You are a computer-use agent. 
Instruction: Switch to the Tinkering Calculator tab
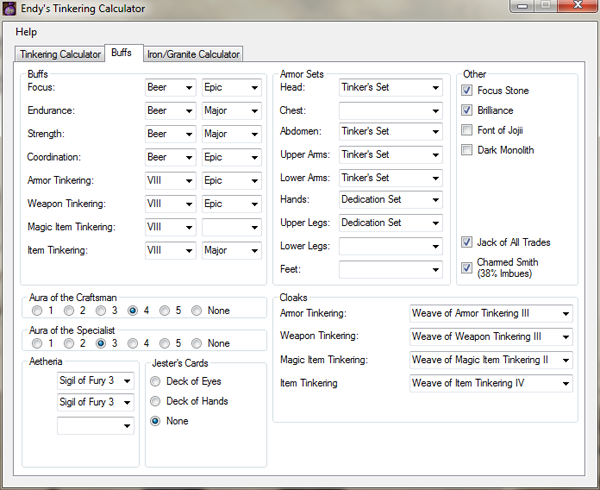60,54
